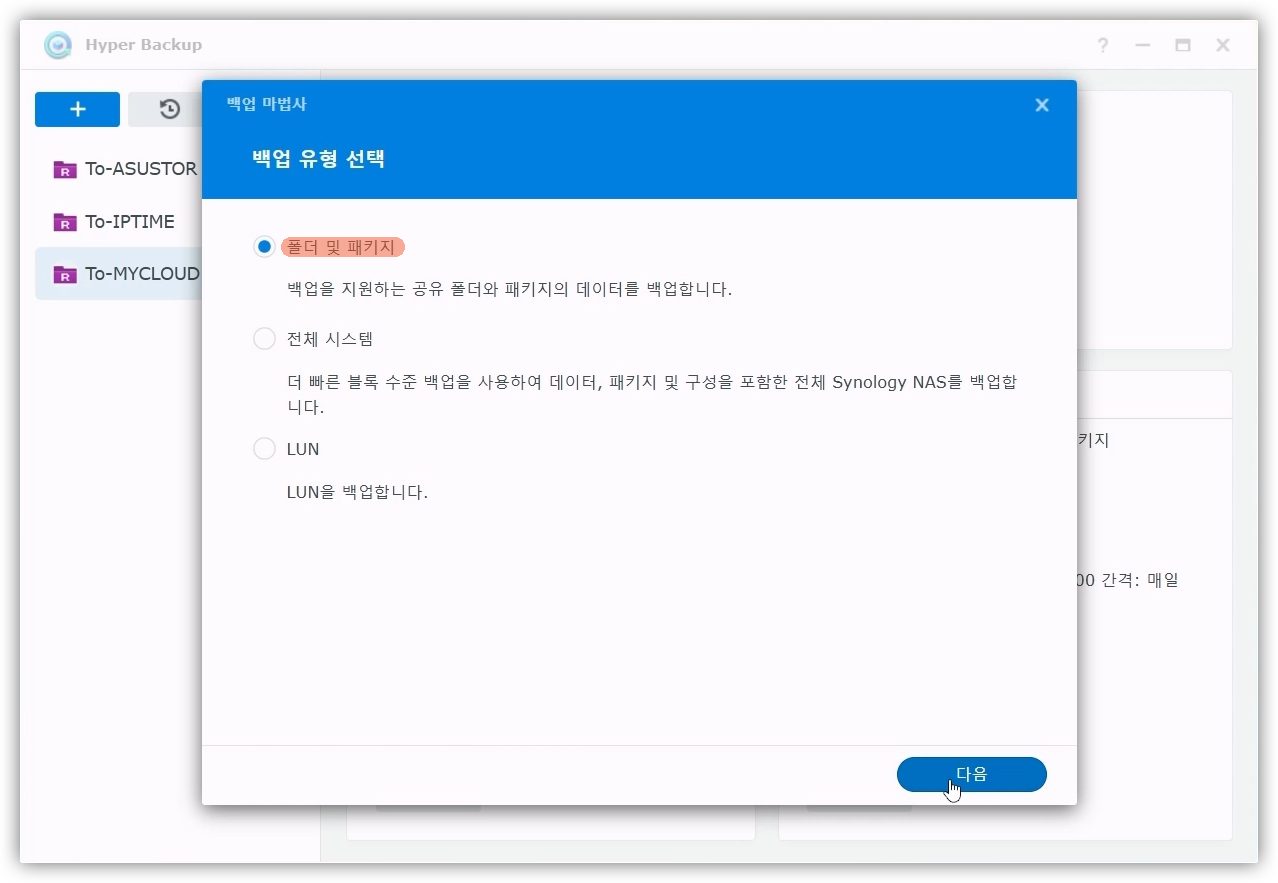1278x883 pixels.
Task: Click the Hyper Backup app logo icon
Action: tap(58, 45)
